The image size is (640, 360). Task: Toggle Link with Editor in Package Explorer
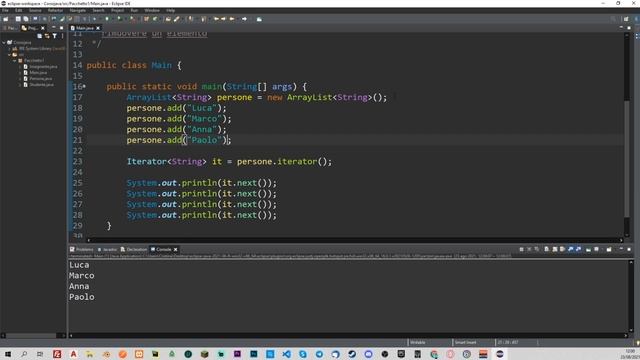(47, 36)
